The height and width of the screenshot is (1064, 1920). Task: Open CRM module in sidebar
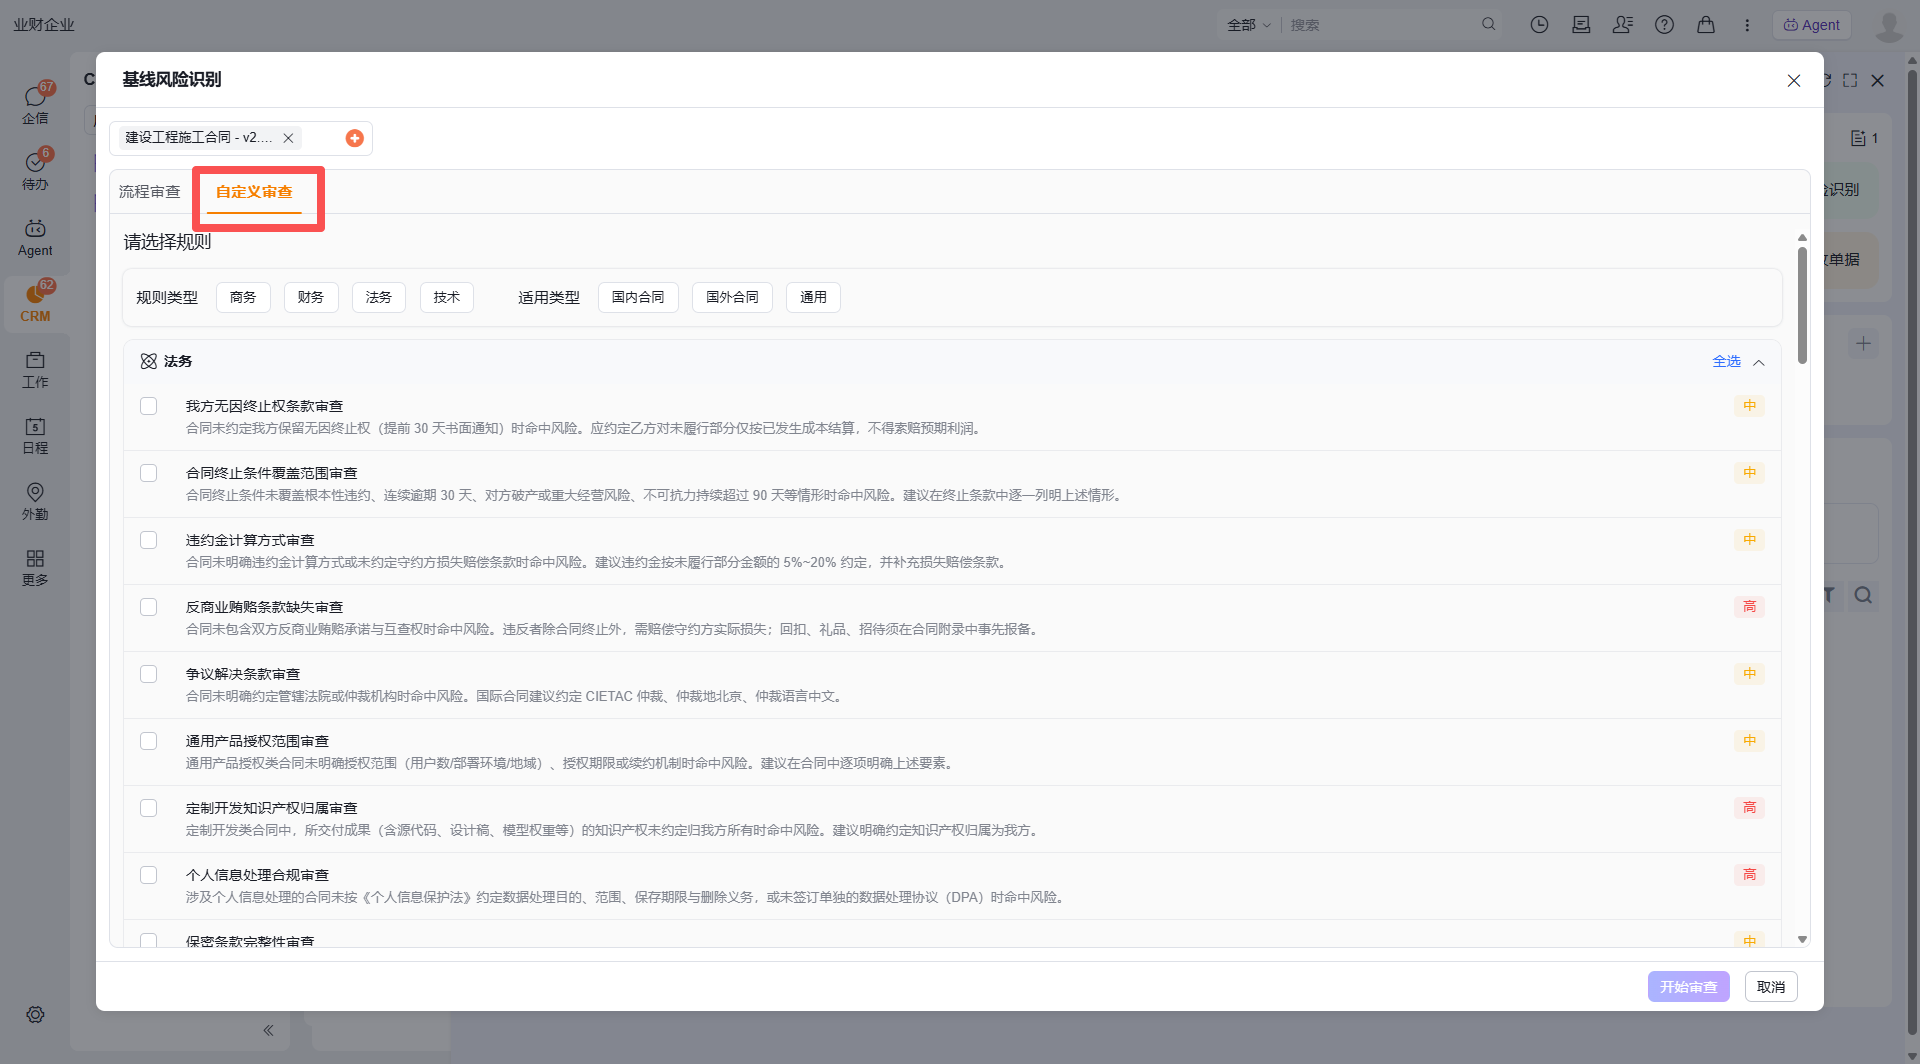tap(35, 303)
